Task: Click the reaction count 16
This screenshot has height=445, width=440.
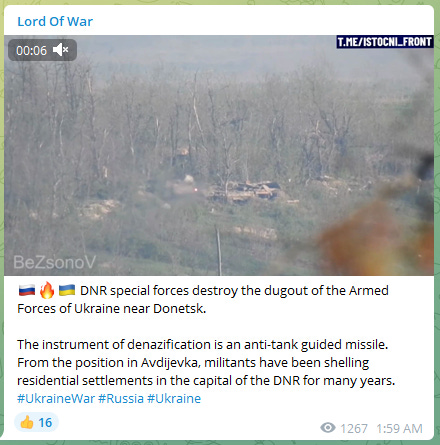Action: click(x=45, y=423)
